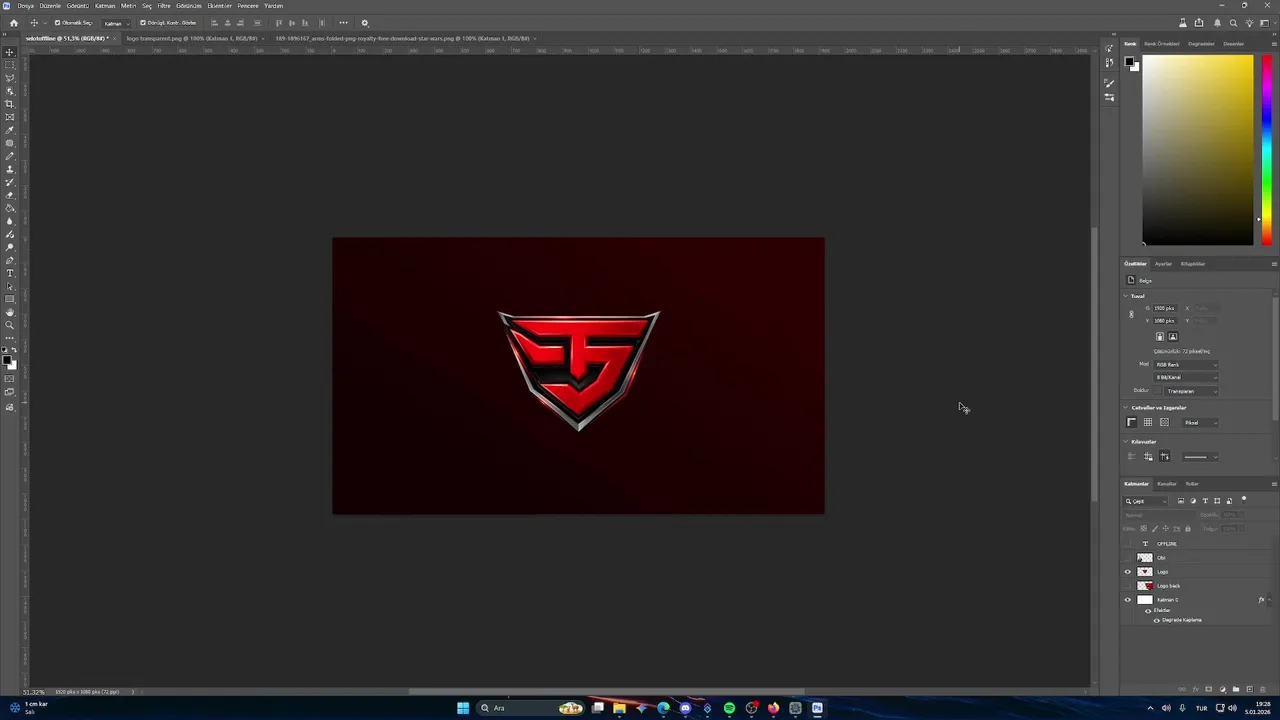Screen dimensions: 1280x720
Task: Filter layers by type (T) icon
Action: click(1205, 501)
